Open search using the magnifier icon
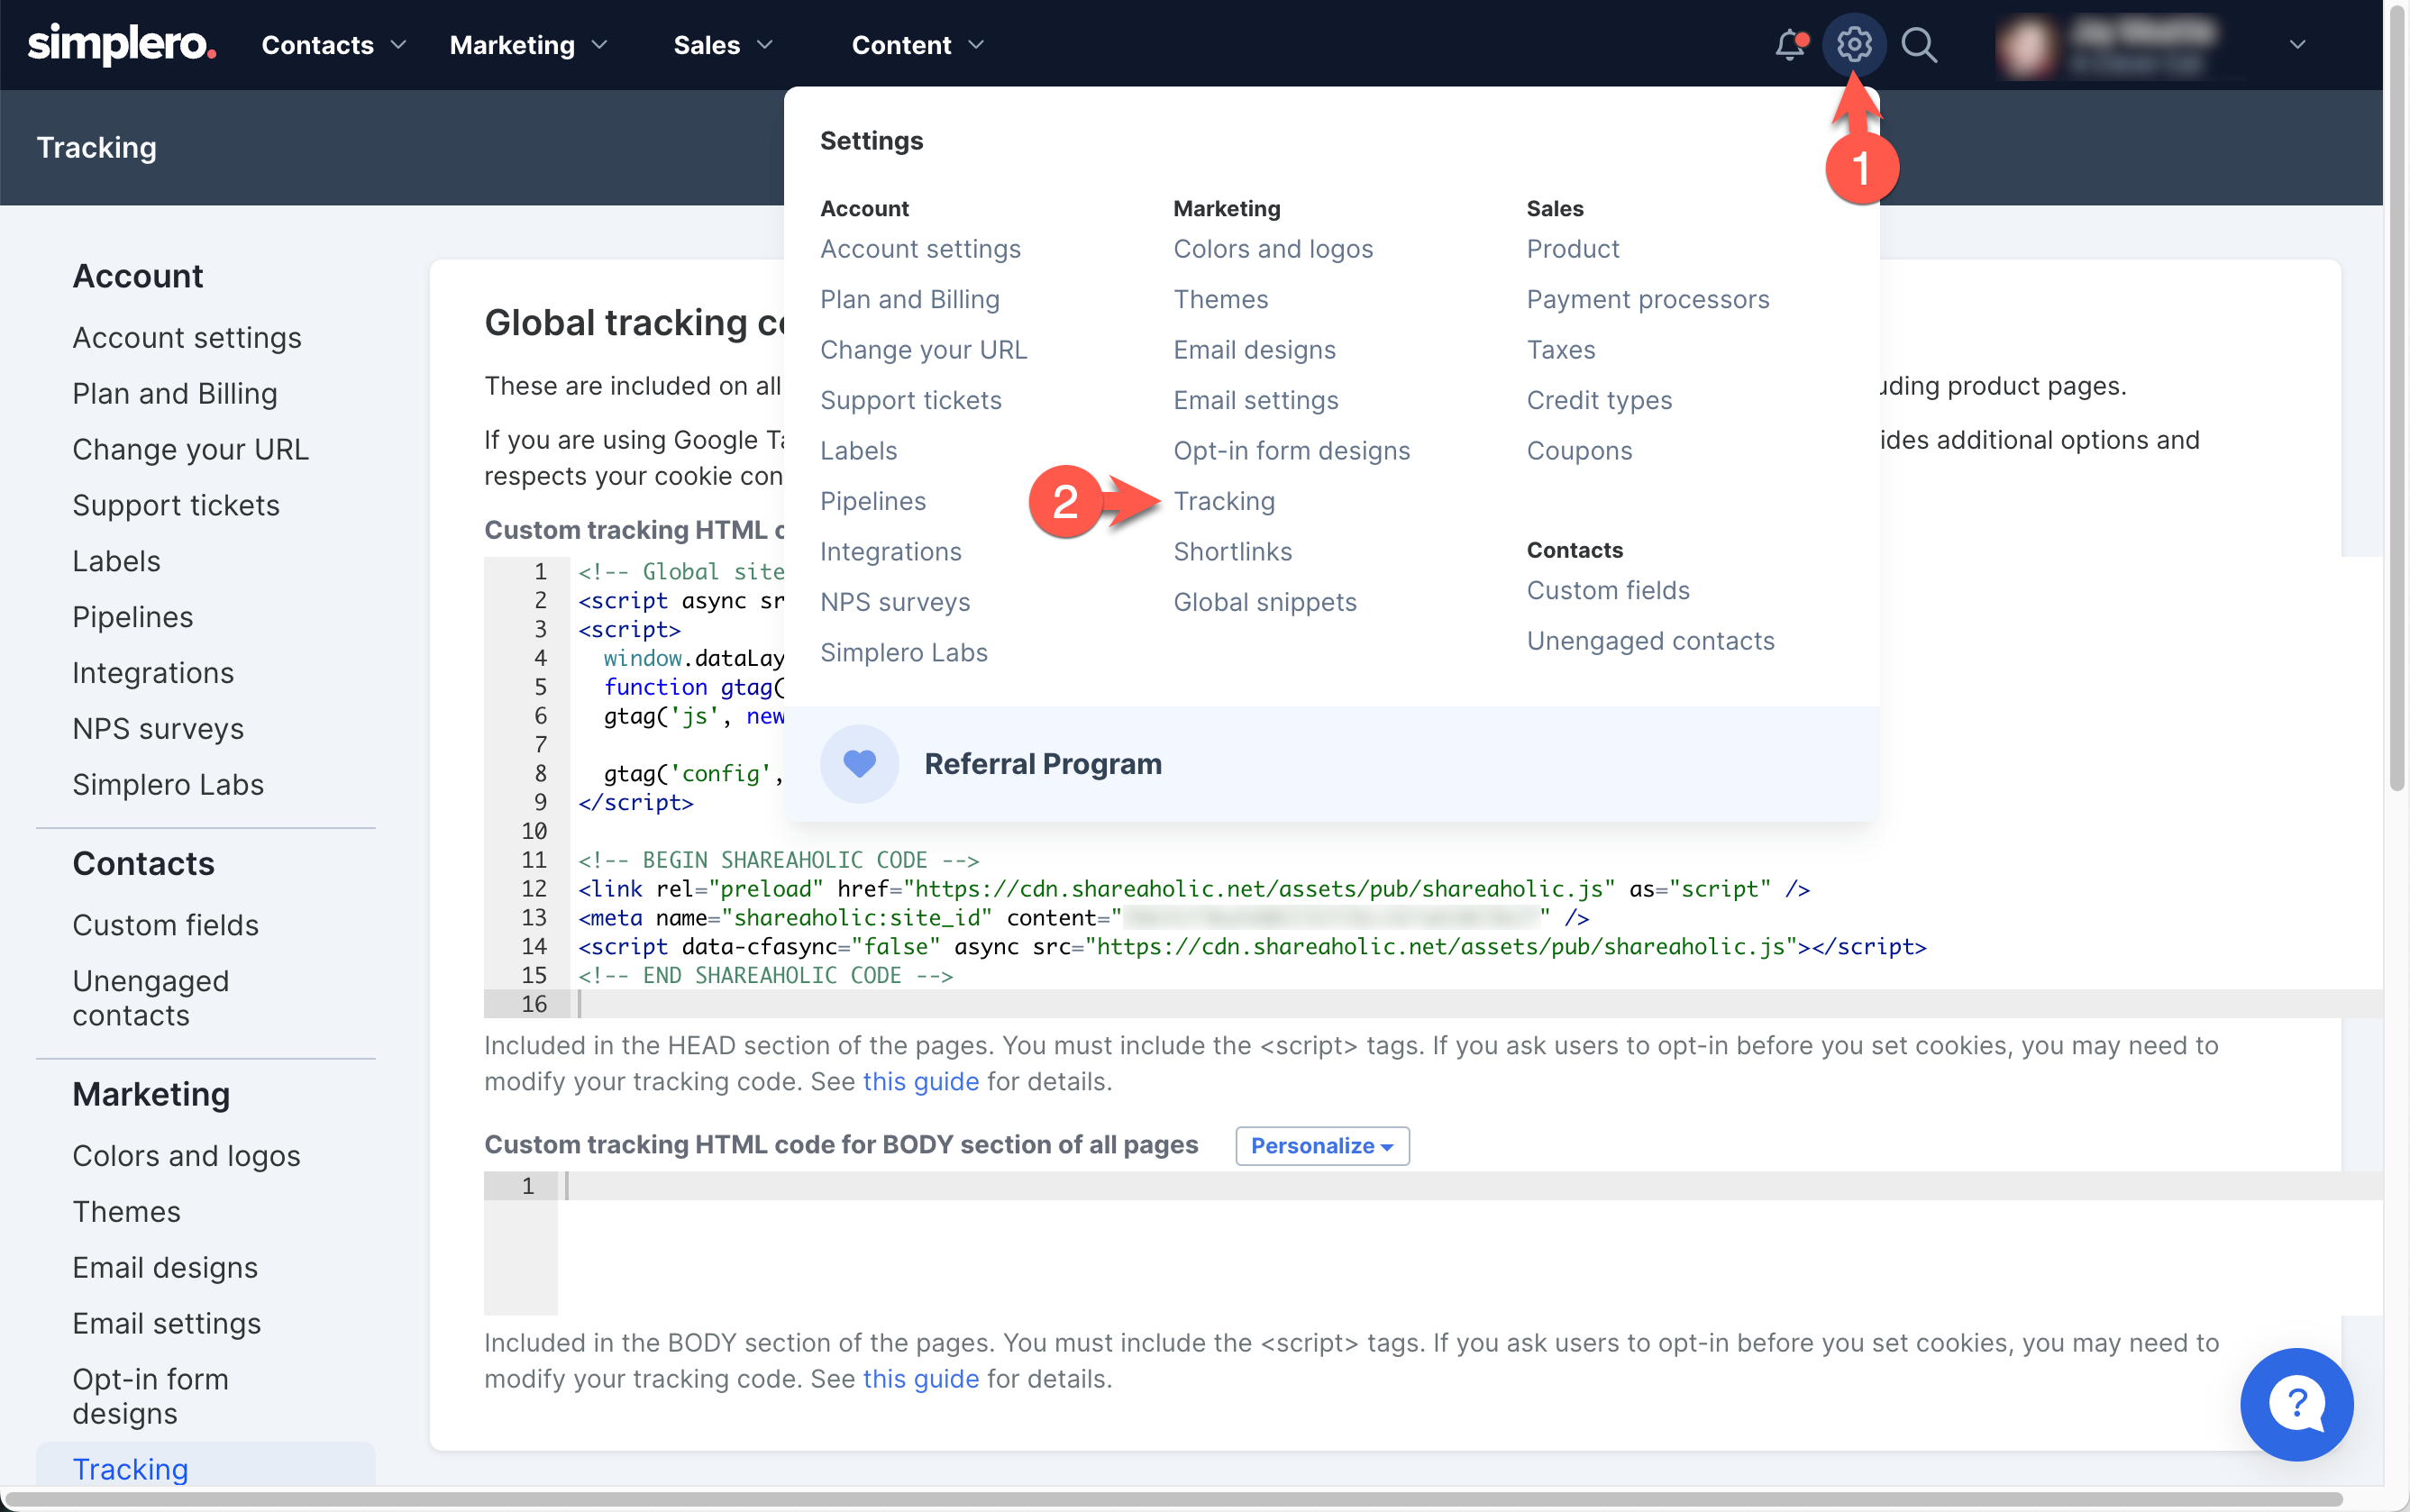 point(1919,44)
